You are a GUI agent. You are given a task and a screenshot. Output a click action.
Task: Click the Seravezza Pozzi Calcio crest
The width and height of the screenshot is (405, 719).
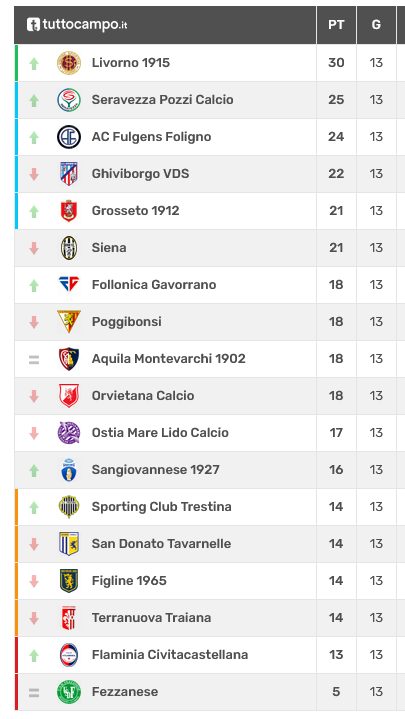[x=69, y=100]
